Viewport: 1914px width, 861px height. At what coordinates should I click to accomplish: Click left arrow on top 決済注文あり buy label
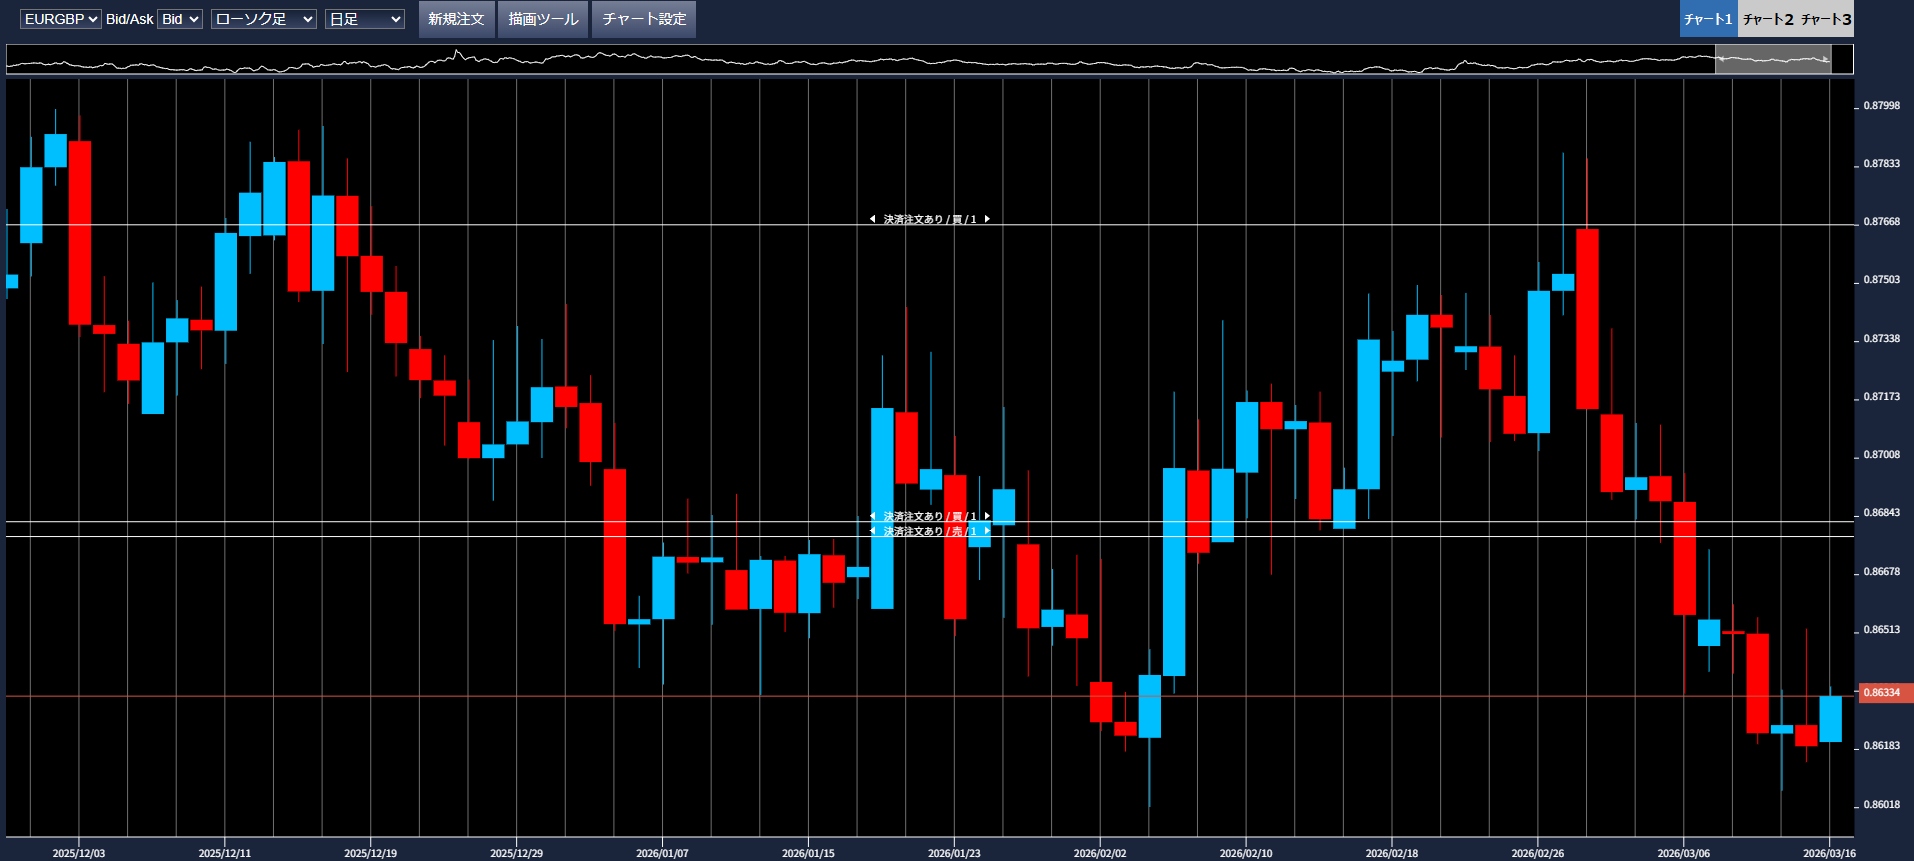[x=872, y=219]
